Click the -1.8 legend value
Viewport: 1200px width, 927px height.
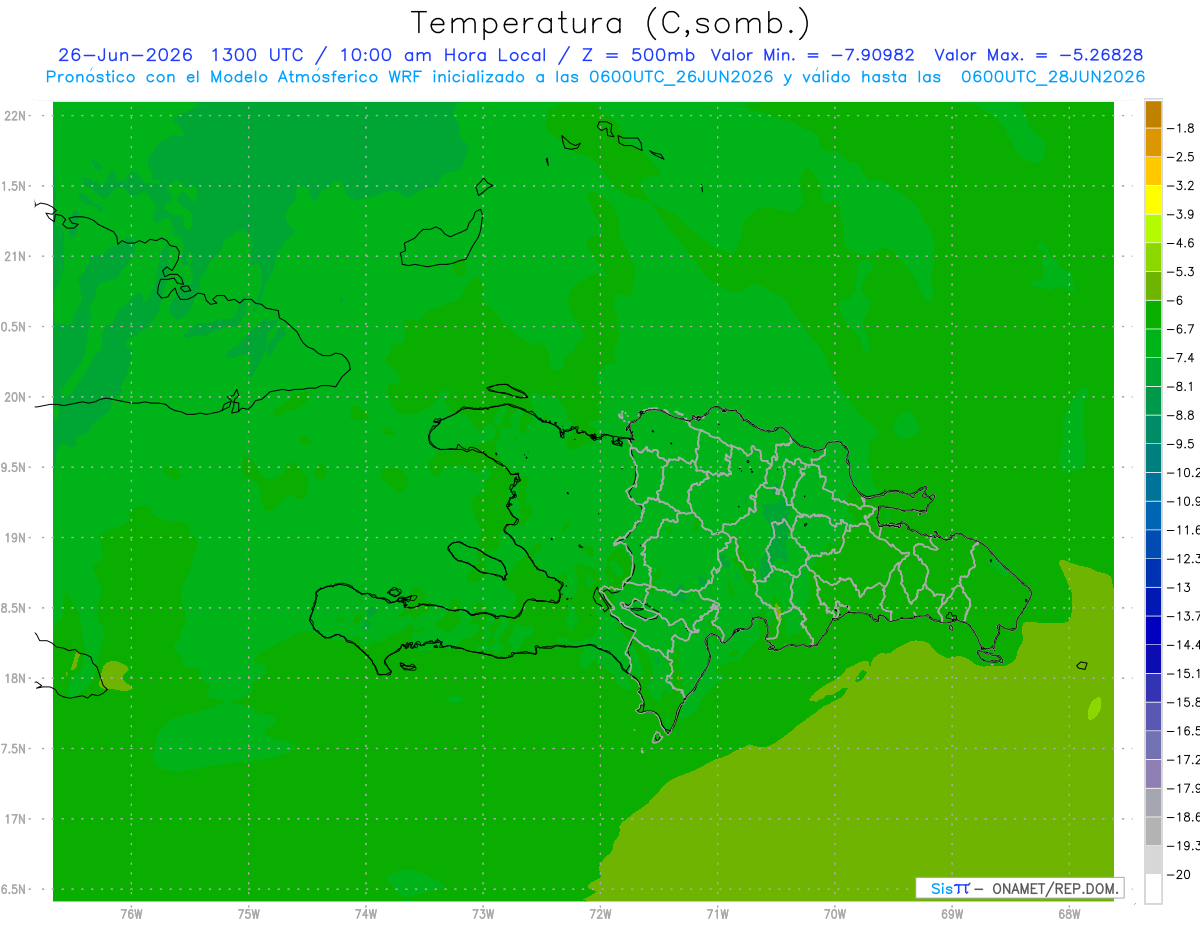[1181, 128]
